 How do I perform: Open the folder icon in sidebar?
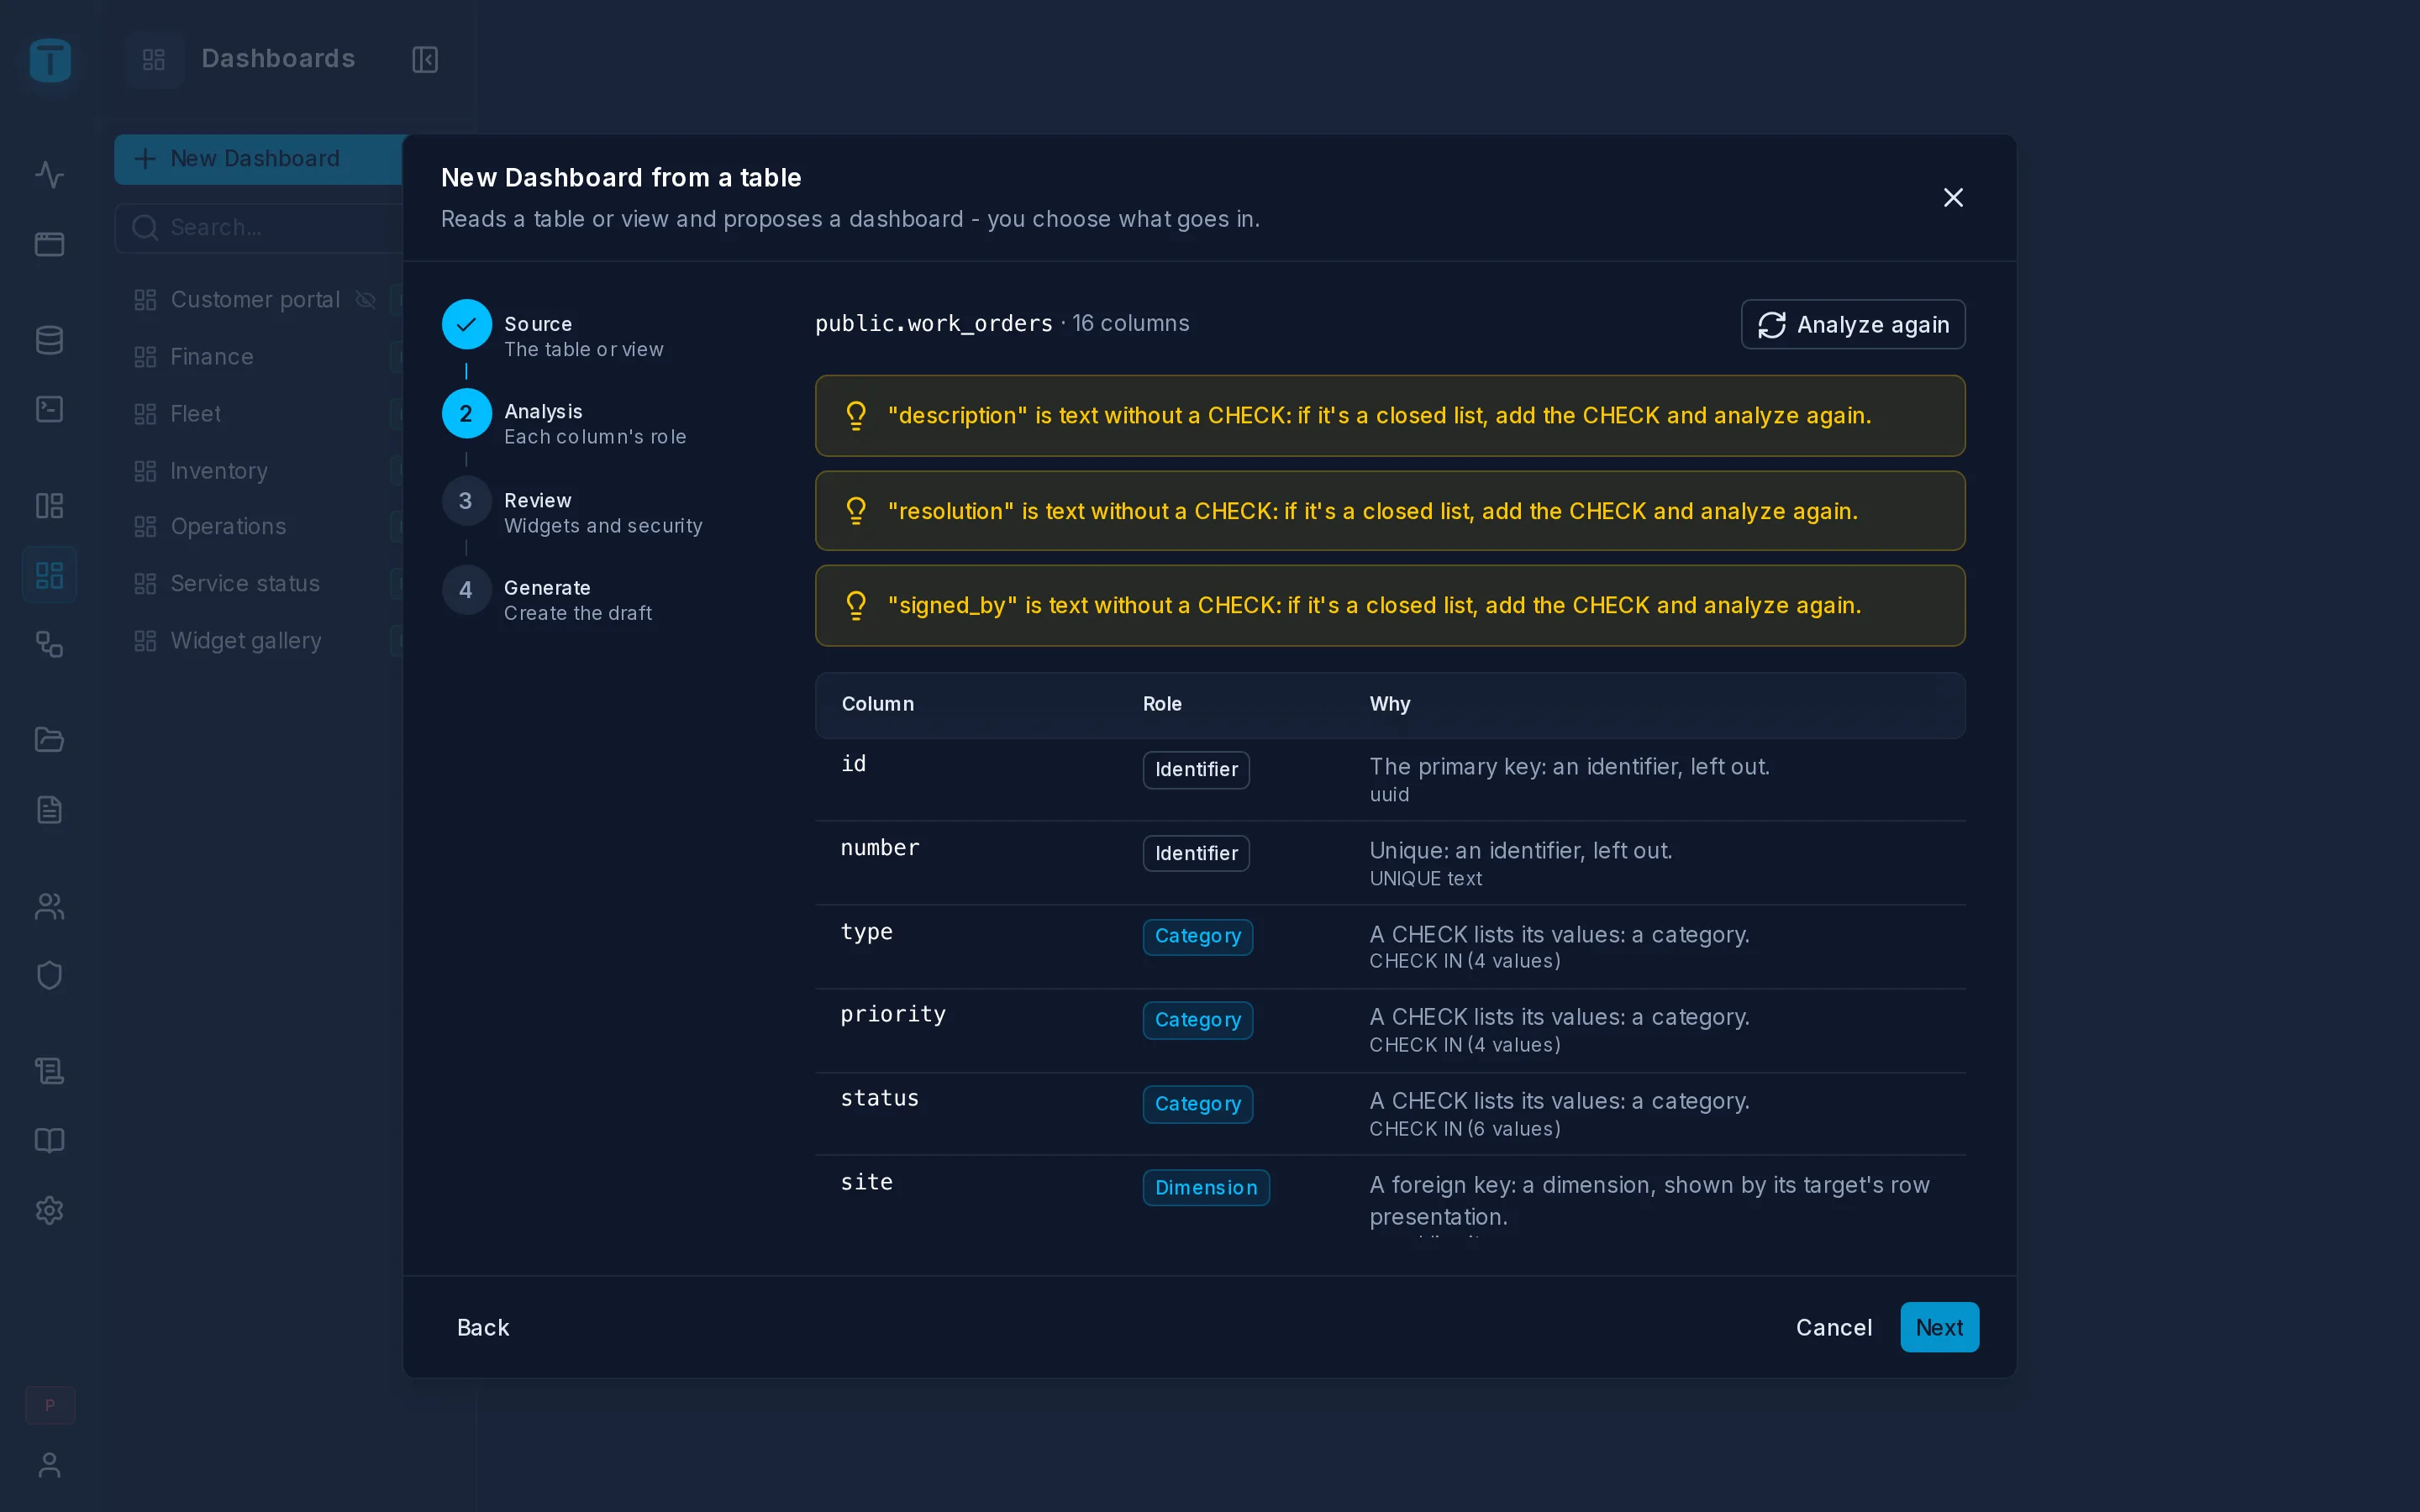coord(49,740)
